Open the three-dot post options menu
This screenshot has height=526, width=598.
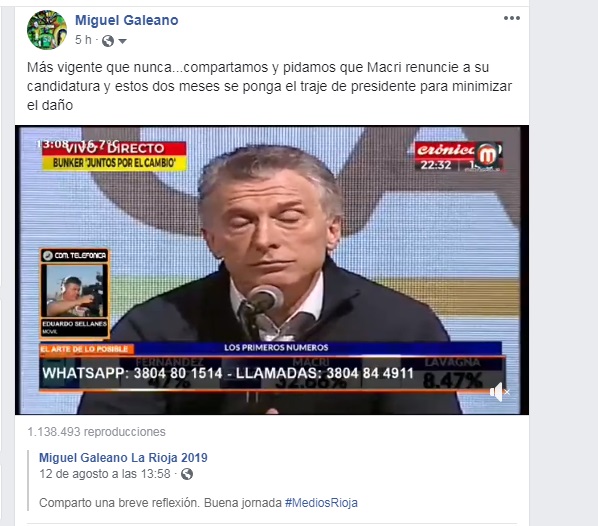(x=511, y=18)
